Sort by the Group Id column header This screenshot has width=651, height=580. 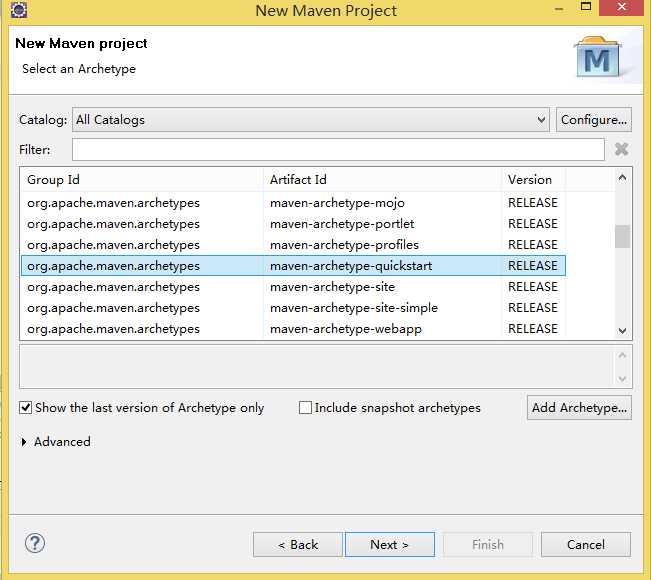click(x=142, y=180)
